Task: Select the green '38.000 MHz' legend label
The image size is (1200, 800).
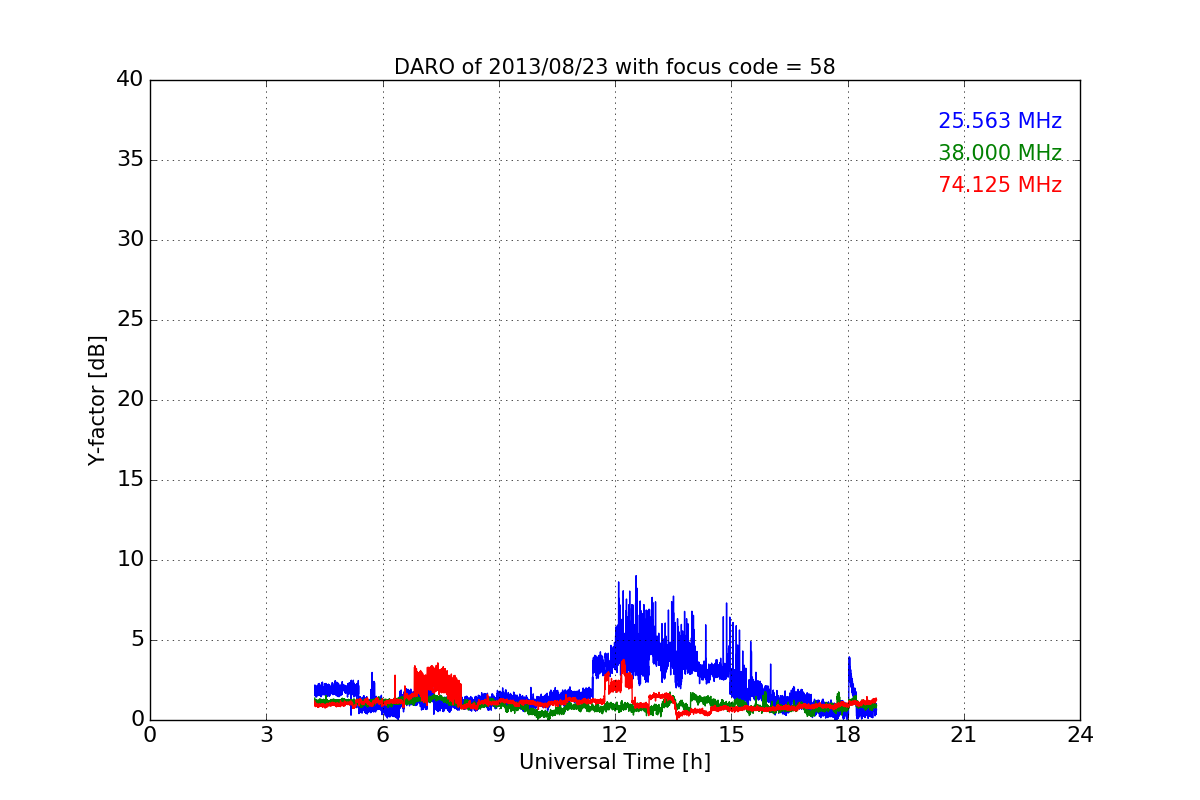Action: (x=1000, y=153)
